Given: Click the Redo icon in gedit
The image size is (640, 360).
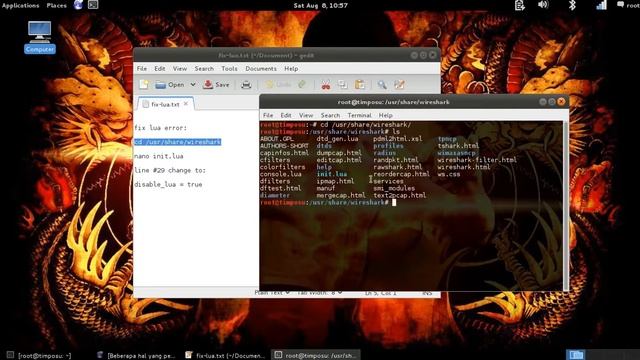Looking at the screenshot, I should click(x=302, y=84).
